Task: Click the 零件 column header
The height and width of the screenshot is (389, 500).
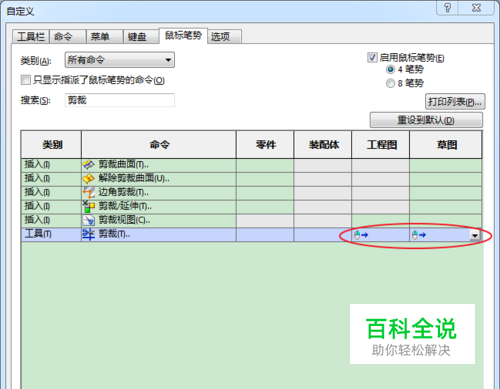Action: 265,145
